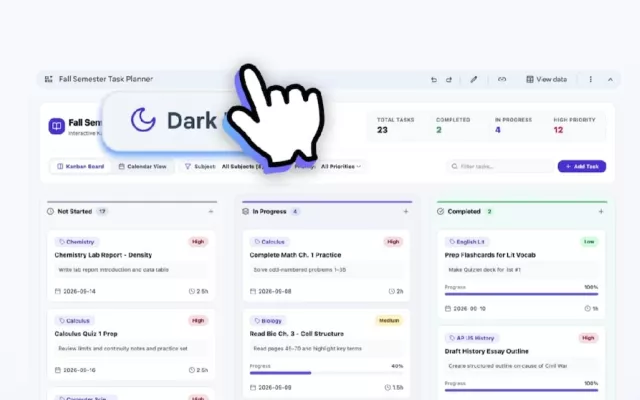640x400 pixels.
Task: Add a card with the Not Started plus
Action: tap(211, 211)
